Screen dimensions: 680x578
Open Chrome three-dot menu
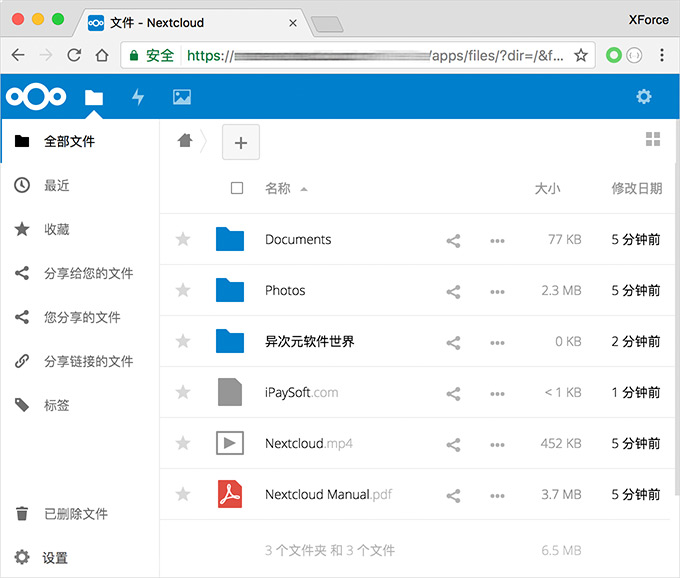pos(662,55)
